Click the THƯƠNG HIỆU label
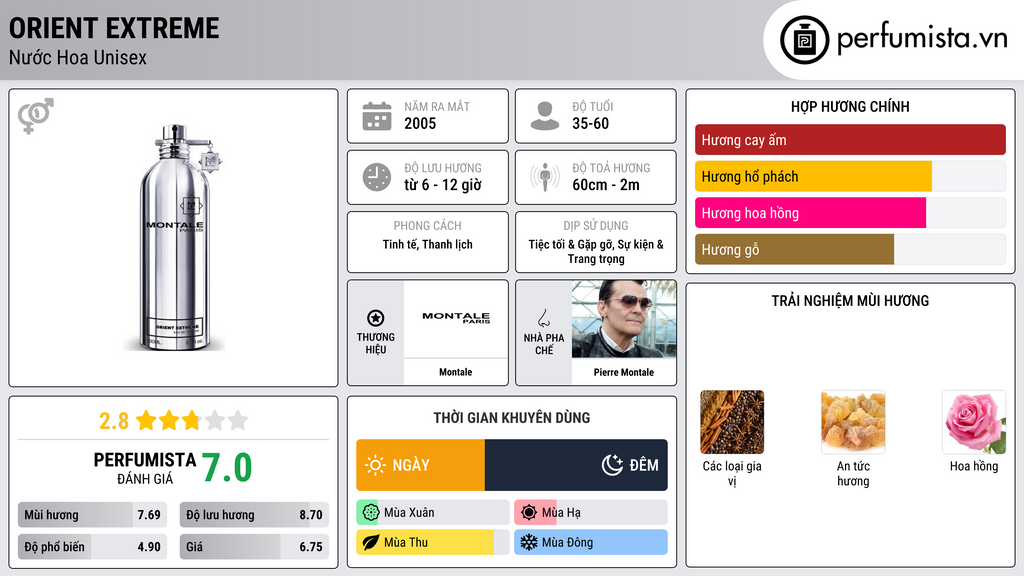This screenshot has height=576, width=1024. [x=376, y=344]
